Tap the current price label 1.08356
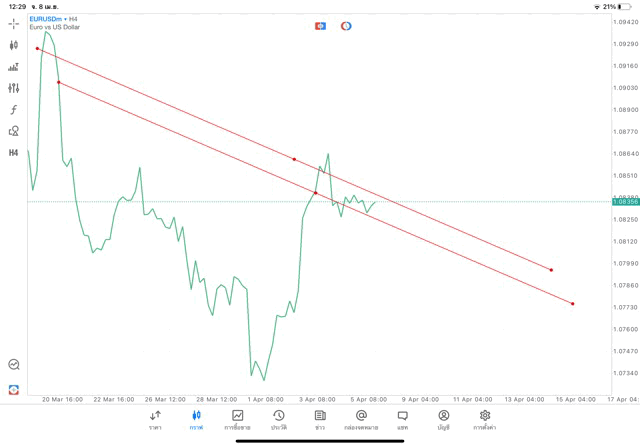This screenshot has height=447, width=640. click(625, 201)
